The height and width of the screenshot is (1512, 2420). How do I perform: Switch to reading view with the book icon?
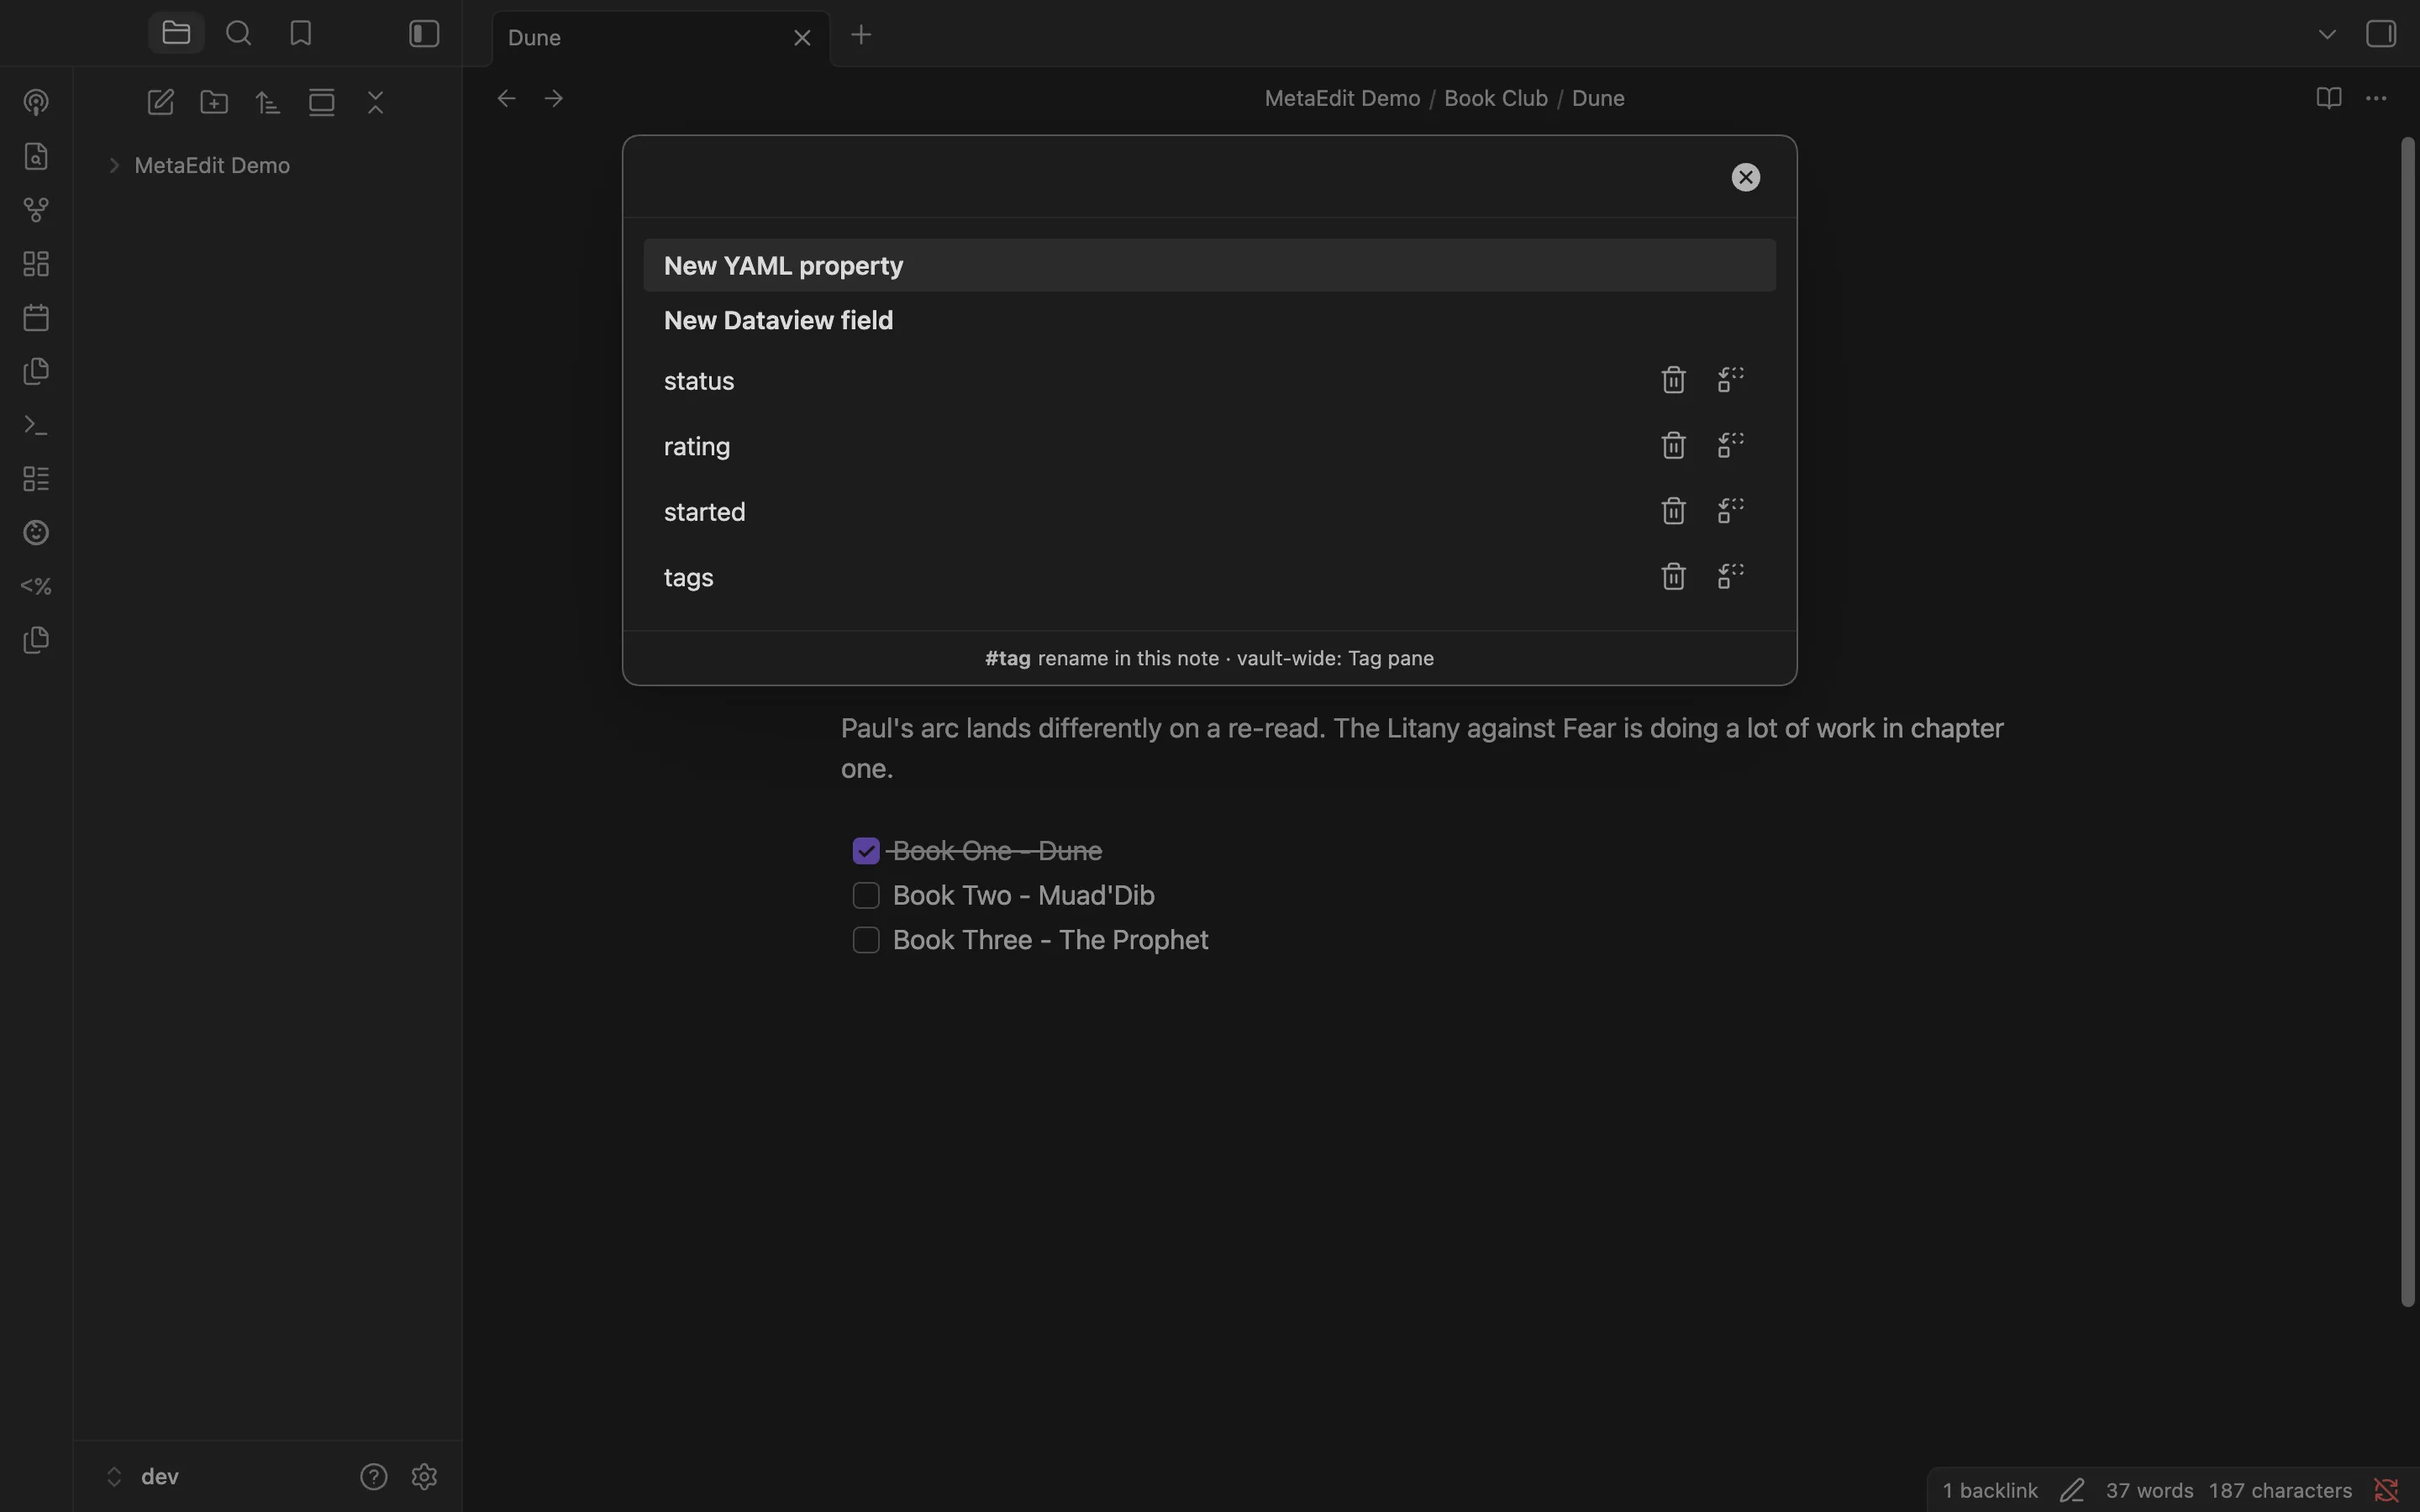coord(2328,98)
